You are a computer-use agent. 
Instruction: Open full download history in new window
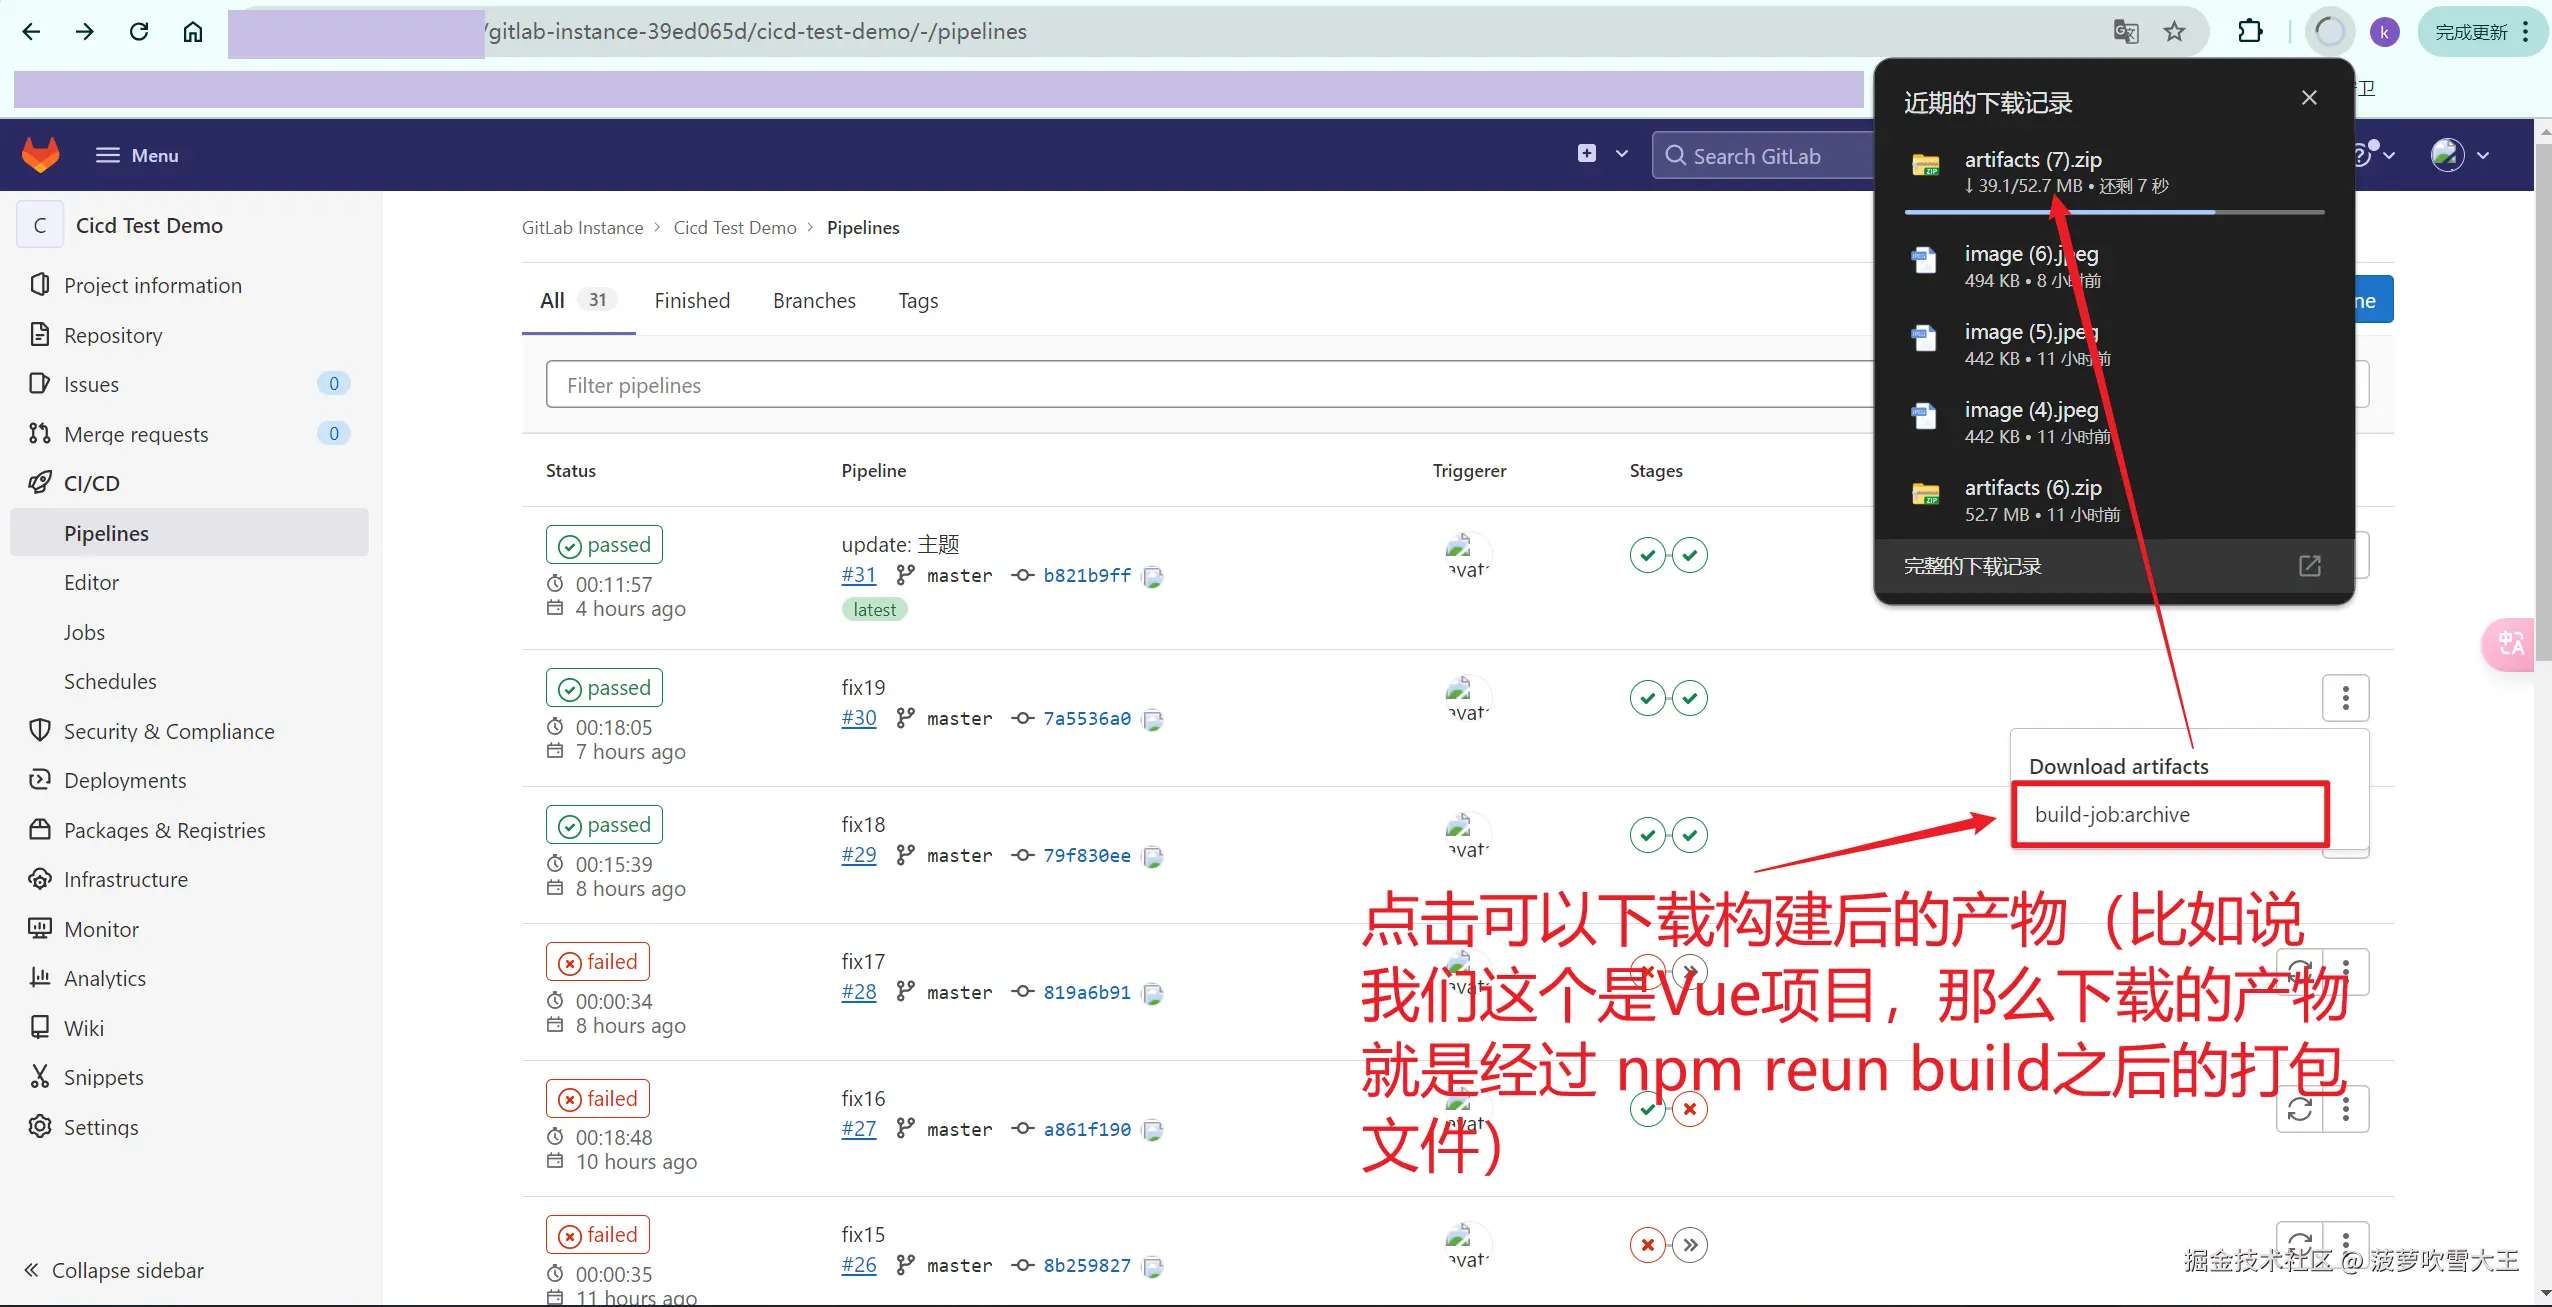click(x=2309, y=566)
